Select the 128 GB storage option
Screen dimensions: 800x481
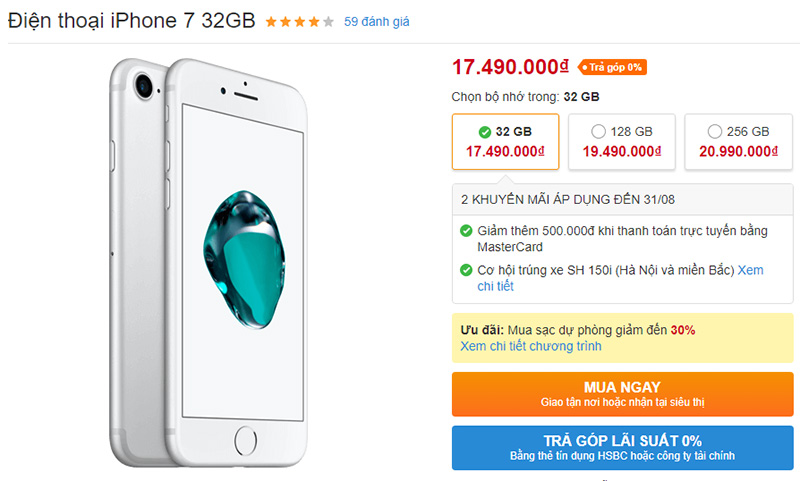click(622, 141)
